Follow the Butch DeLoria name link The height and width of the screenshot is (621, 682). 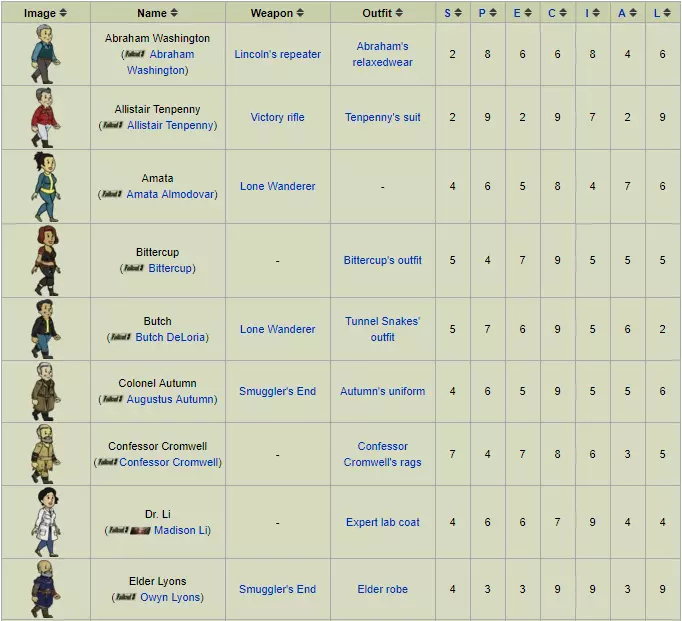tap(170, 337)
